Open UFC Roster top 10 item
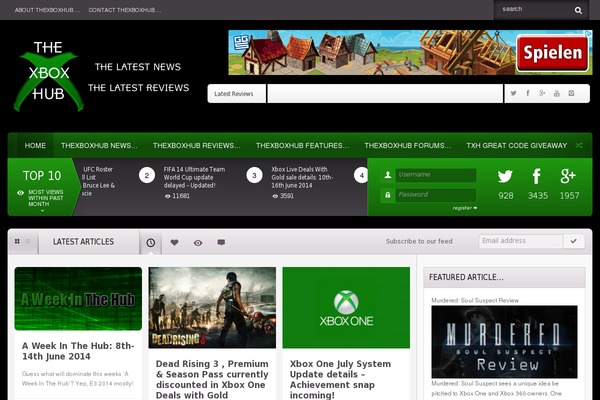The width and height of the screenshot is (600, 400). (99, 181)
